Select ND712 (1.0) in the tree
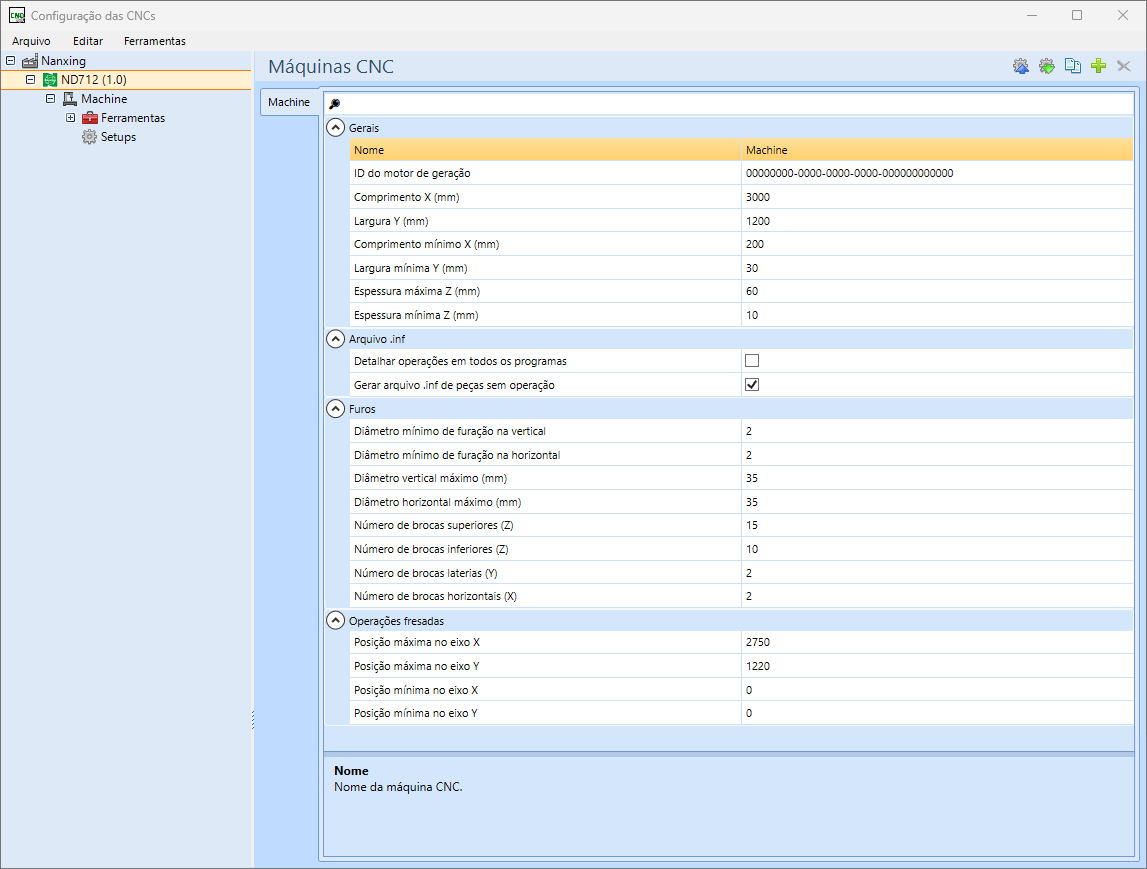 click(x=94, y=80)
